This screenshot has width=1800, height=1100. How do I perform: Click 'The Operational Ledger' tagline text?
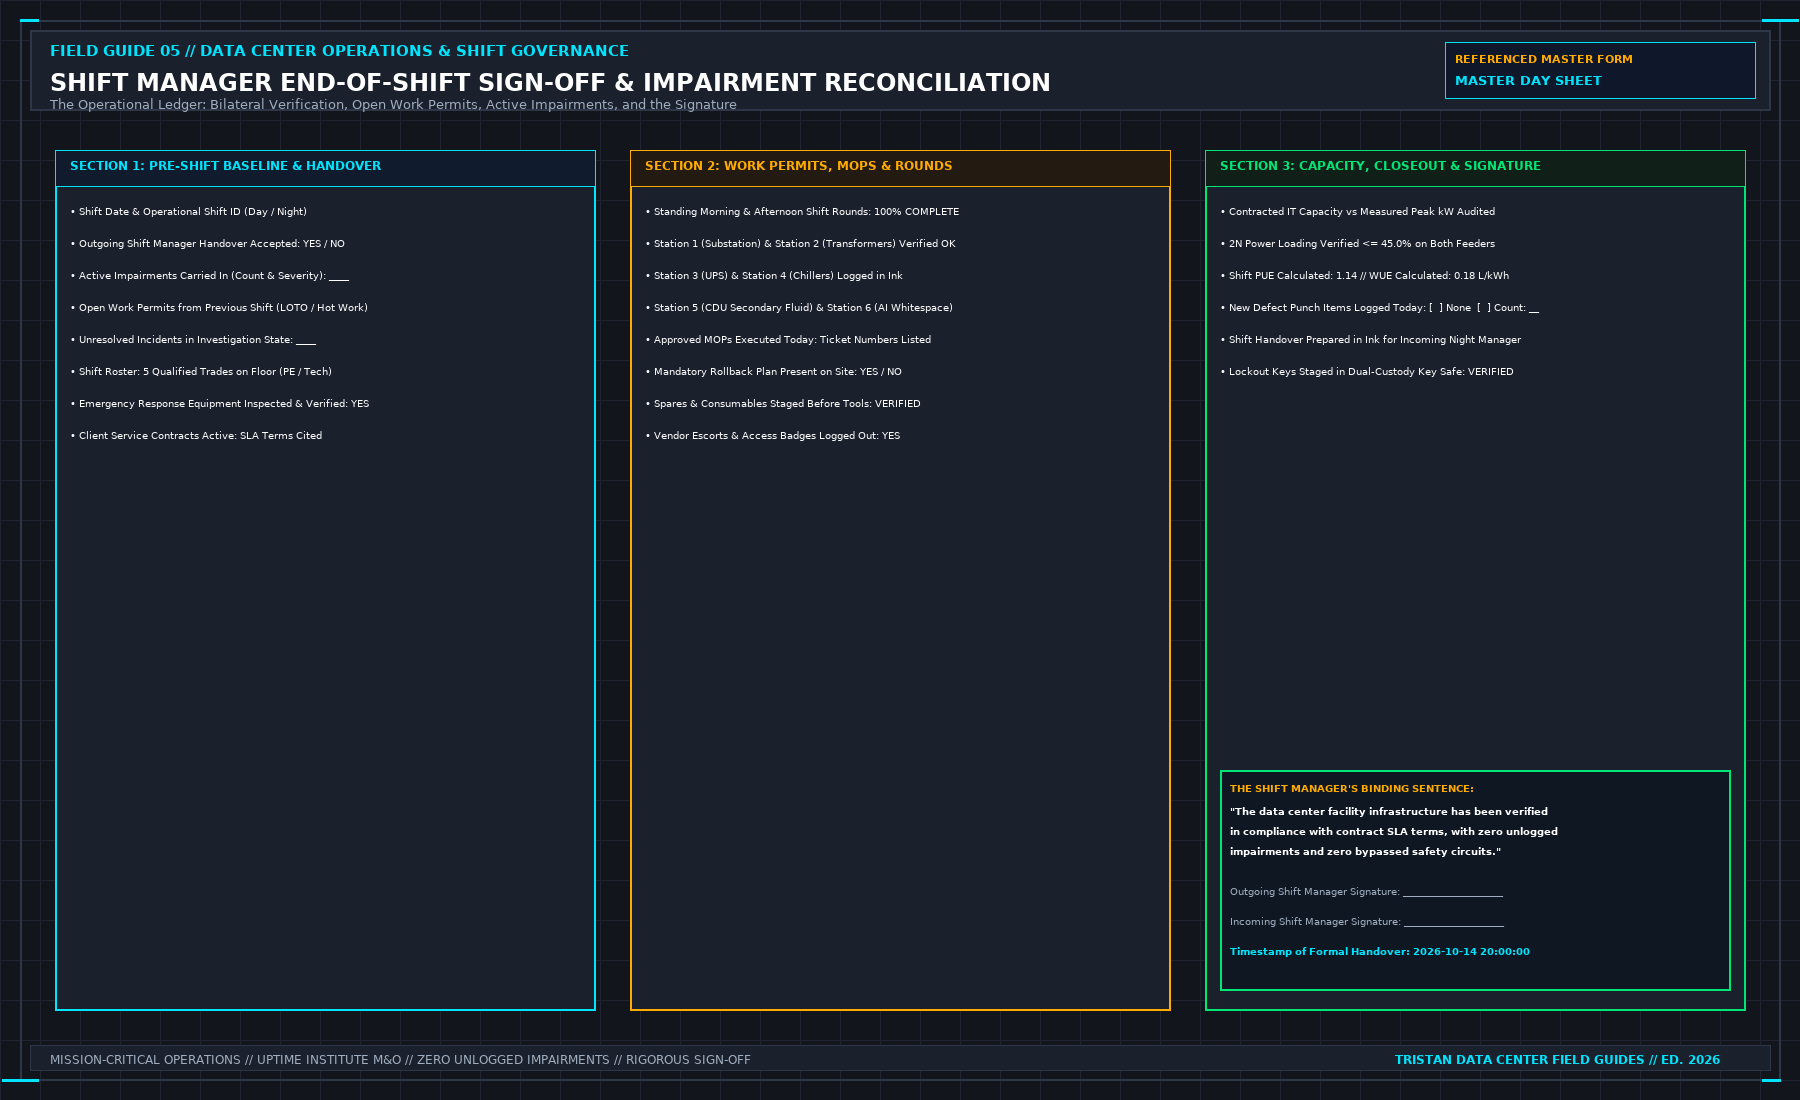[393, 105]
